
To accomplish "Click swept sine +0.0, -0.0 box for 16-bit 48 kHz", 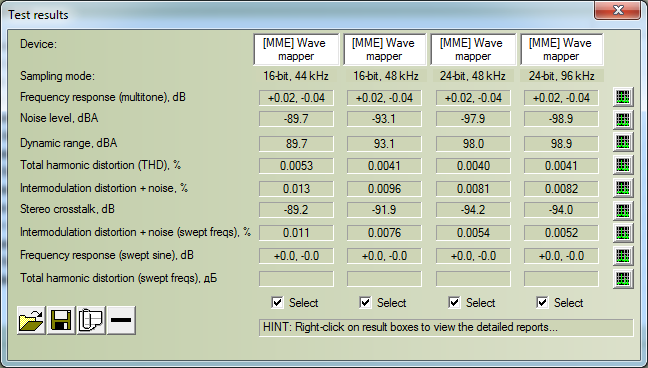I will (x=384, y=256).
